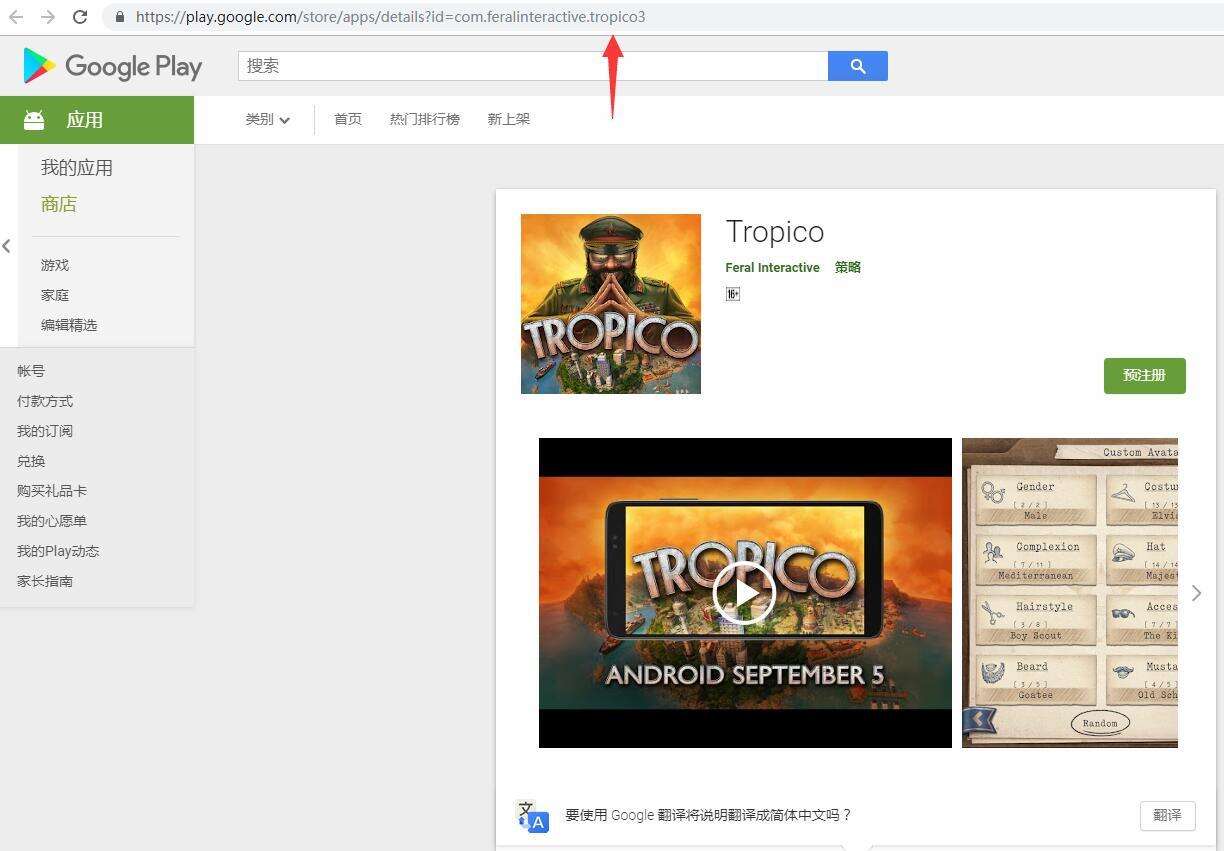Image resolution: width=1224 pixels, height=851 pixels.
Task: Open 热门排行榜 top charts
Action: tap(425, 119)
